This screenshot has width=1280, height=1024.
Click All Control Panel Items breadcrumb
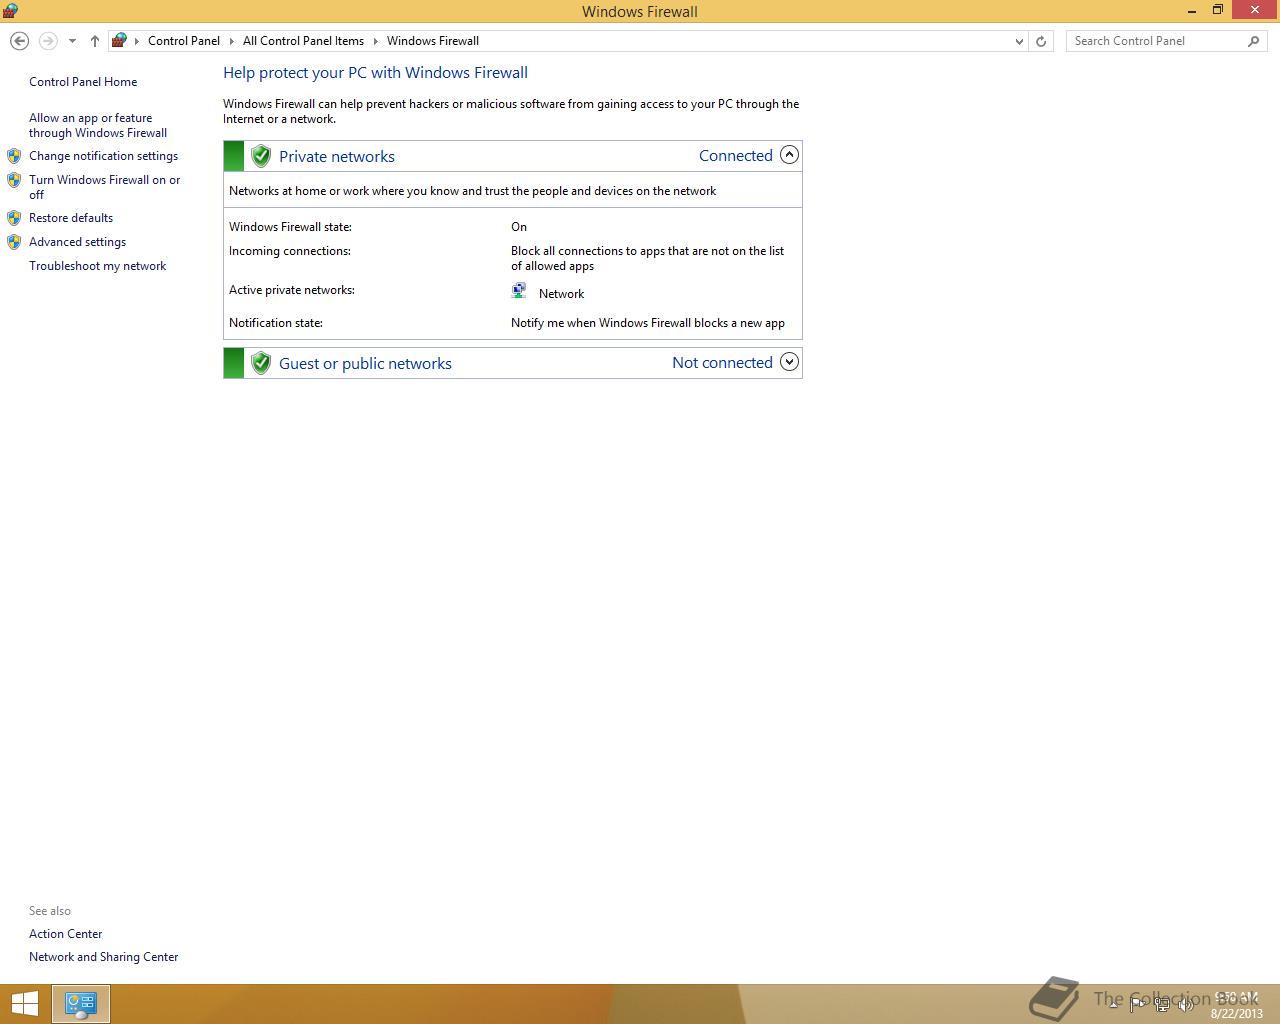click(303, 41)
